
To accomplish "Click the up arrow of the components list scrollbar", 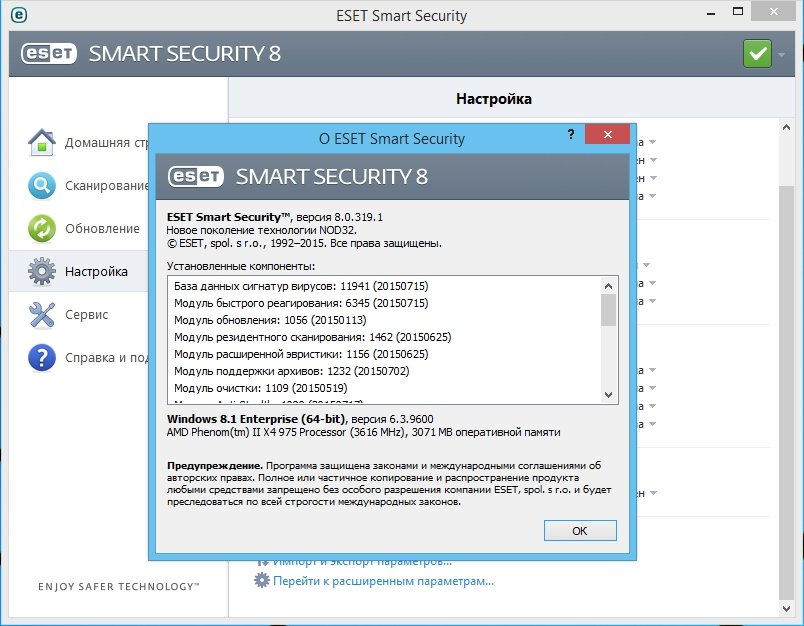I will click(x=608, y=286).
